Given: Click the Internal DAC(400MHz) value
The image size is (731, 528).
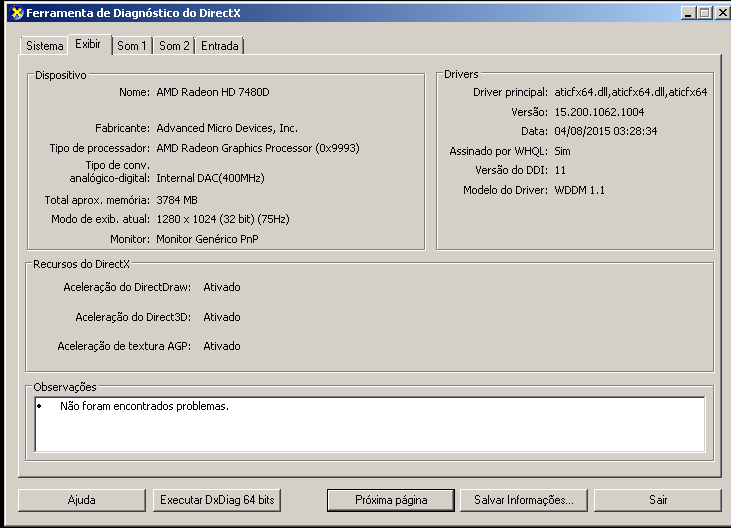Looking at the screenshot, I should pyautogui.click(x=210, y=178).
